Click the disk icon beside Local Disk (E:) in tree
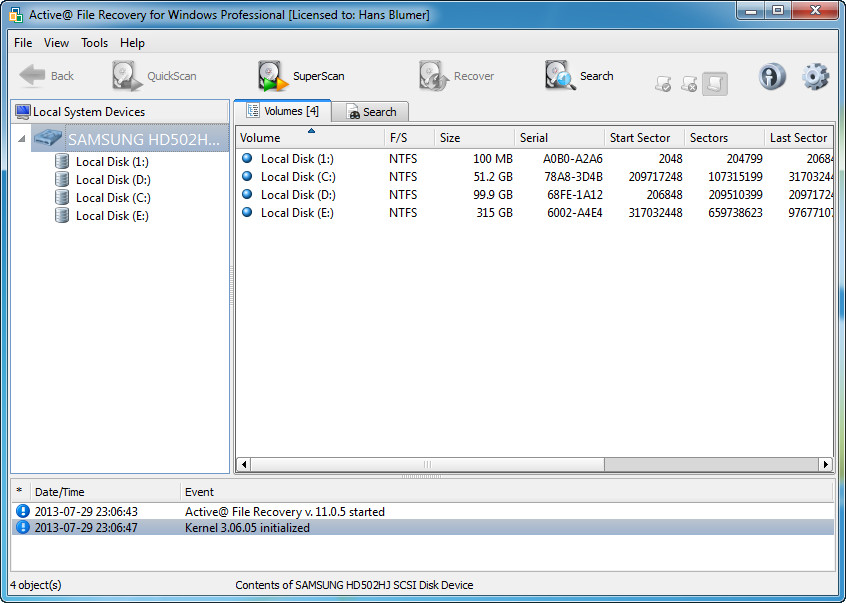This screenshot has width=846, height=603. (x=62, y=215)
